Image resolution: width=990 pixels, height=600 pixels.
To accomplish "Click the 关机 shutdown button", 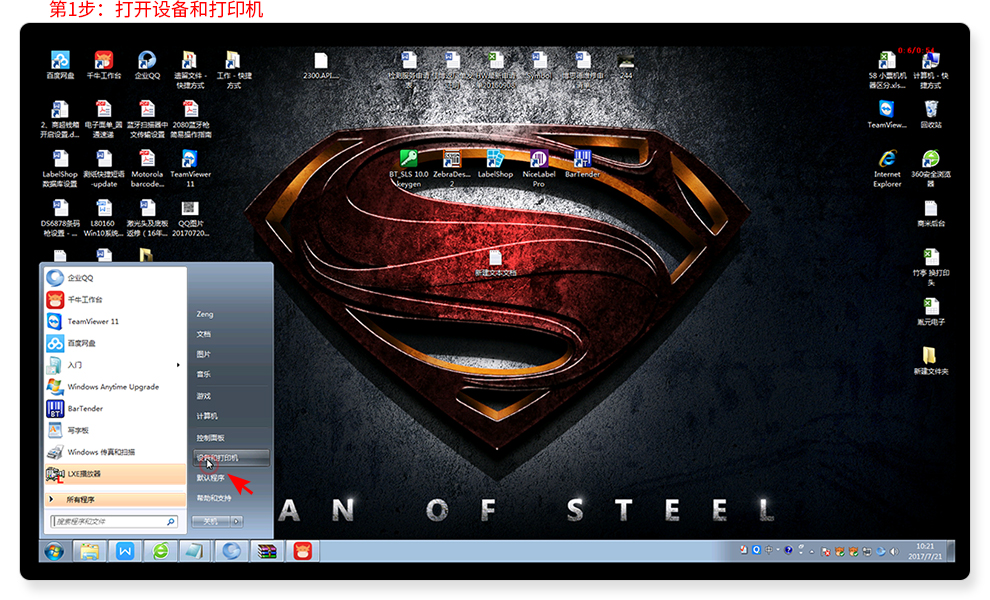I will 211,522.
